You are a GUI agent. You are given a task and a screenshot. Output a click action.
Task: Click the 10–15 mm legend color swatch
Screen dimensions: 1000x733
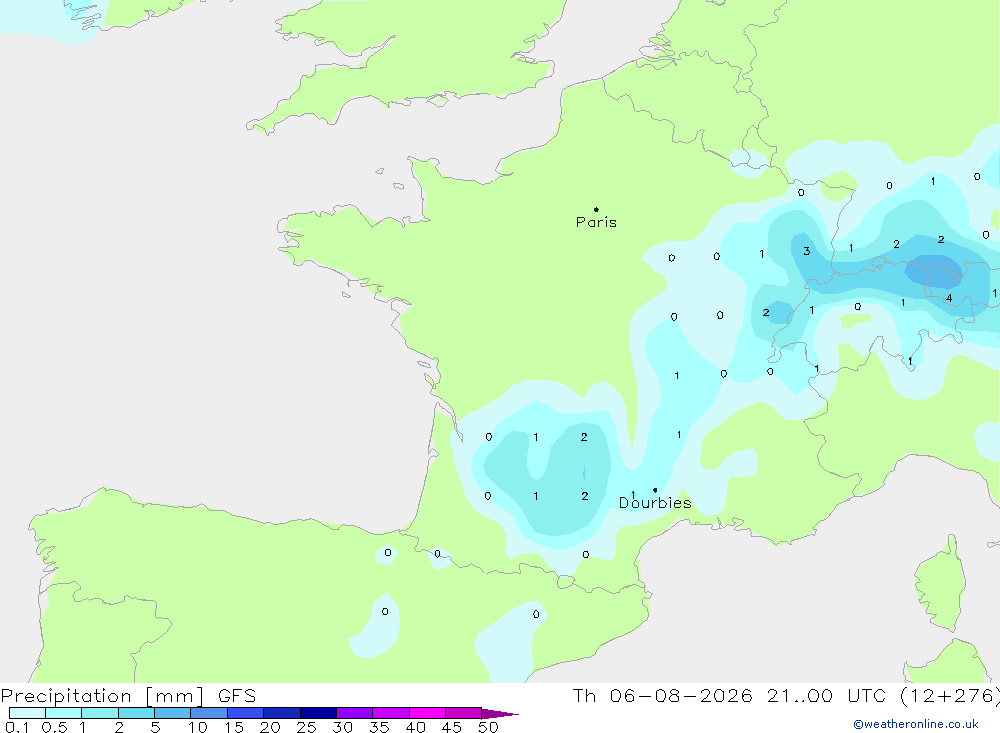click(209, 713)
